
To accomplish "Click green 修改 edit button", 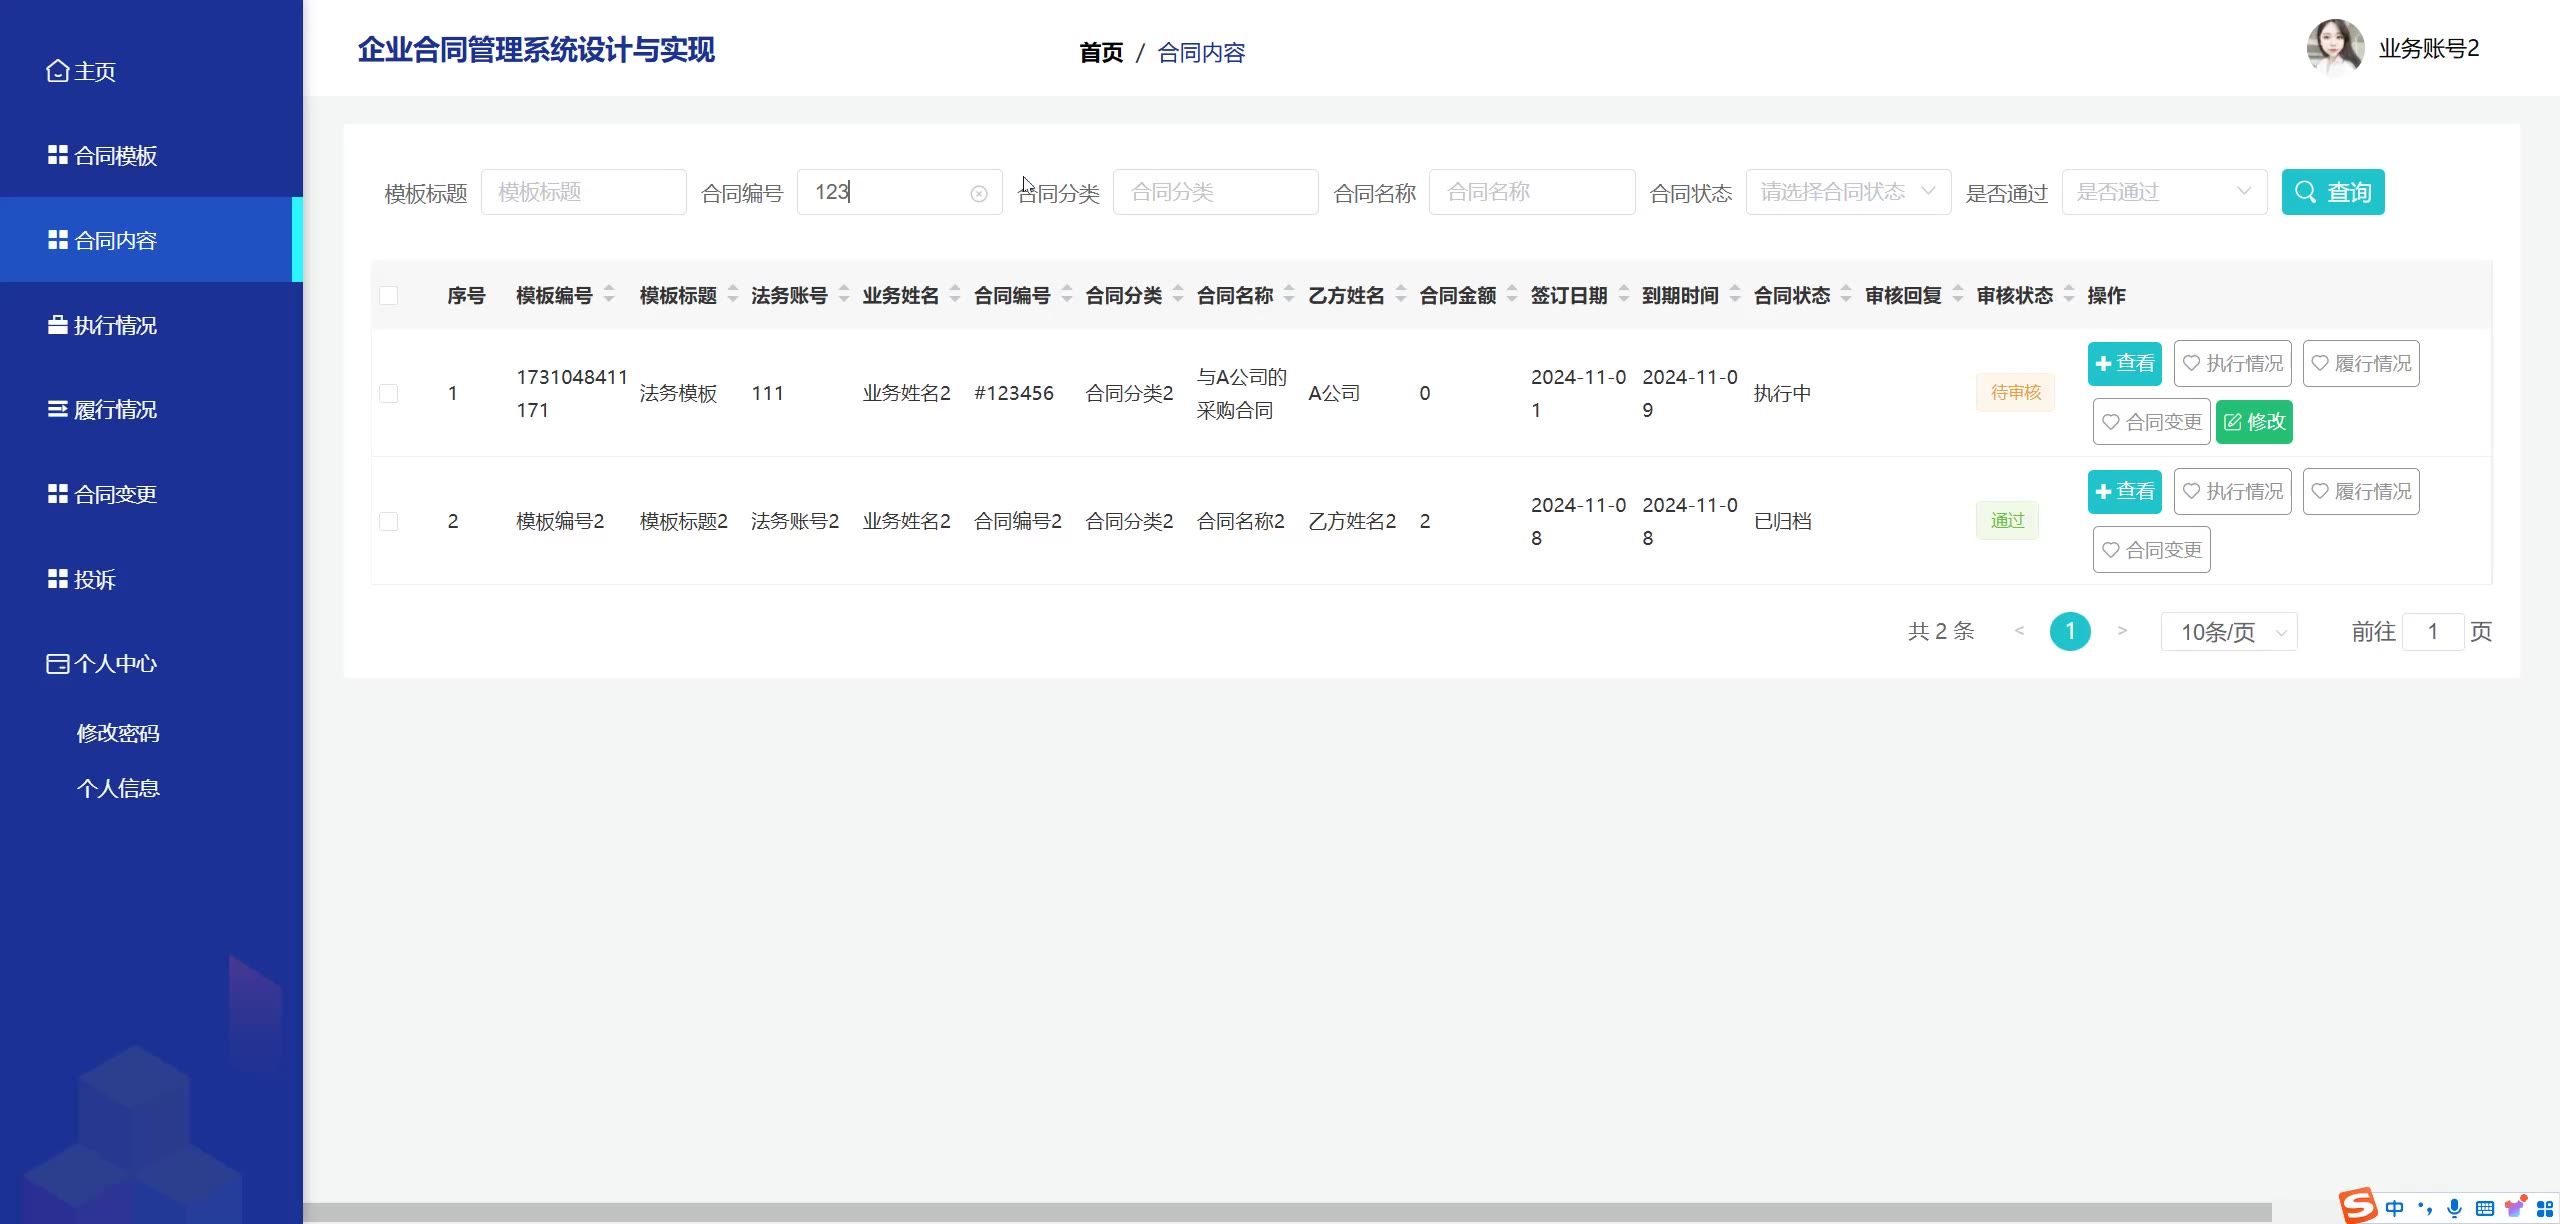I will 2254,422.
